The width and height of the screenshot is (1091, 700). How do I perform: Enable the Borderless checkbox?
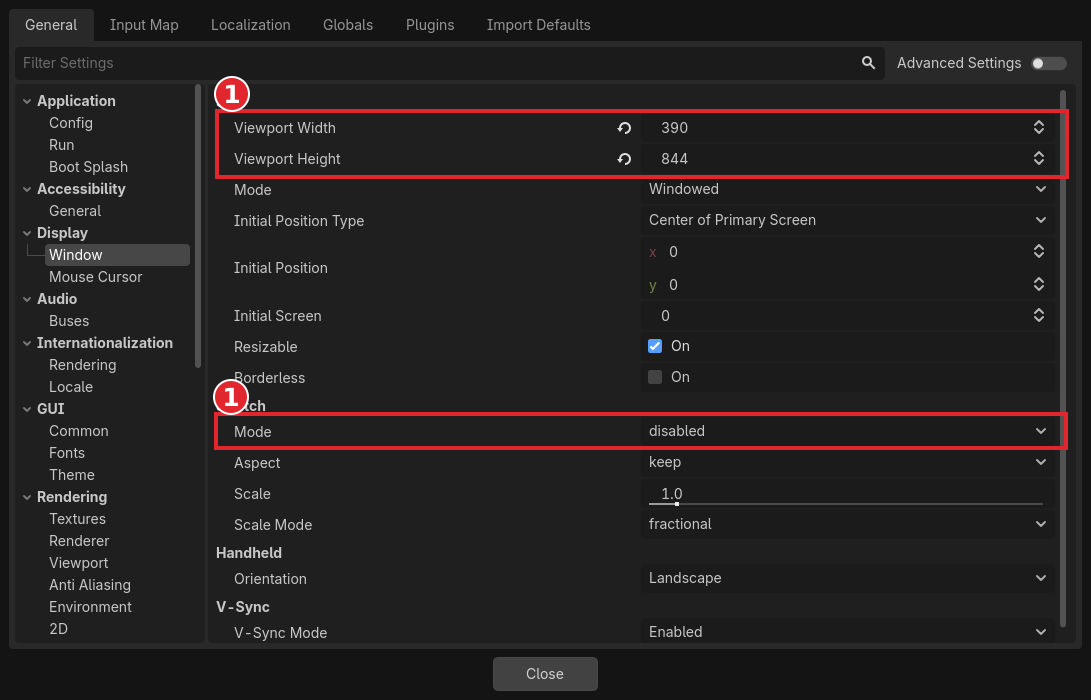pos(655,377)
